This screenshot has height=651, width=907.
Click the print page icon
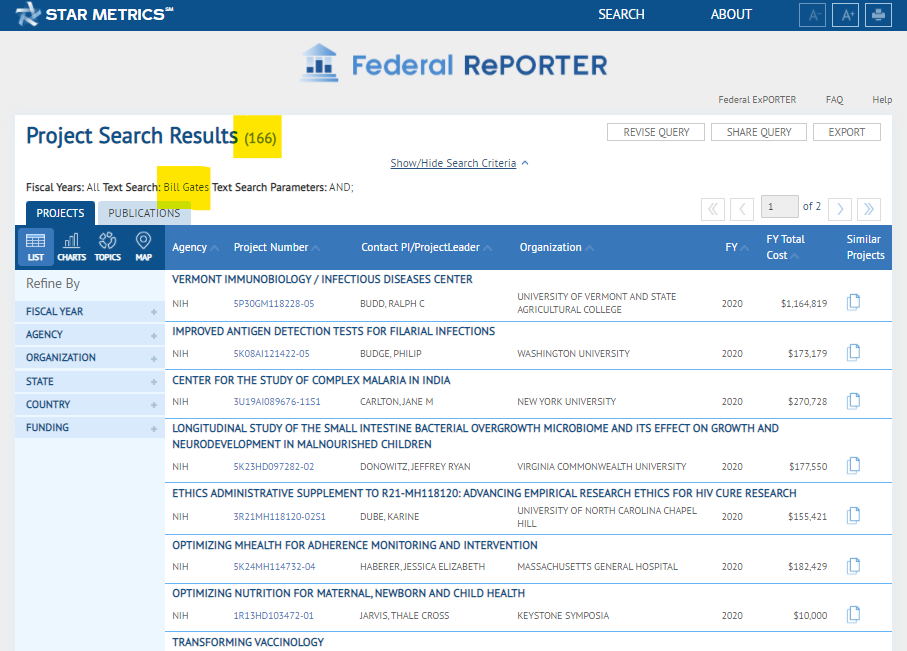pos(878,15)
